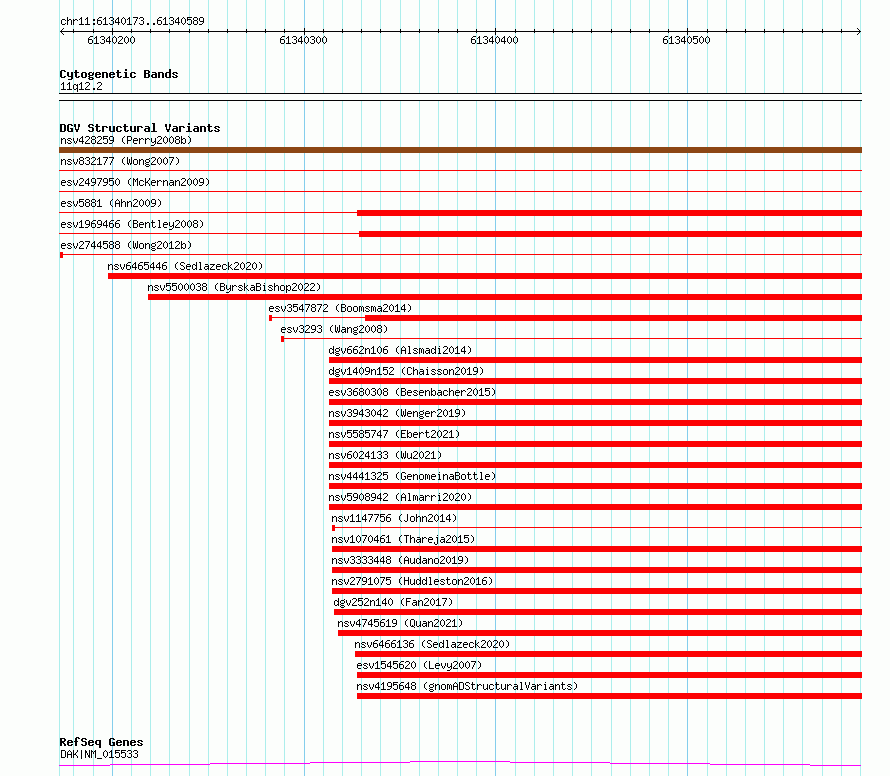Open nsv6465446 (Sedlazeck2020) variant details
Image resolution: width=890 pixels, height=776 pixels.
click(x=185, y=266)
